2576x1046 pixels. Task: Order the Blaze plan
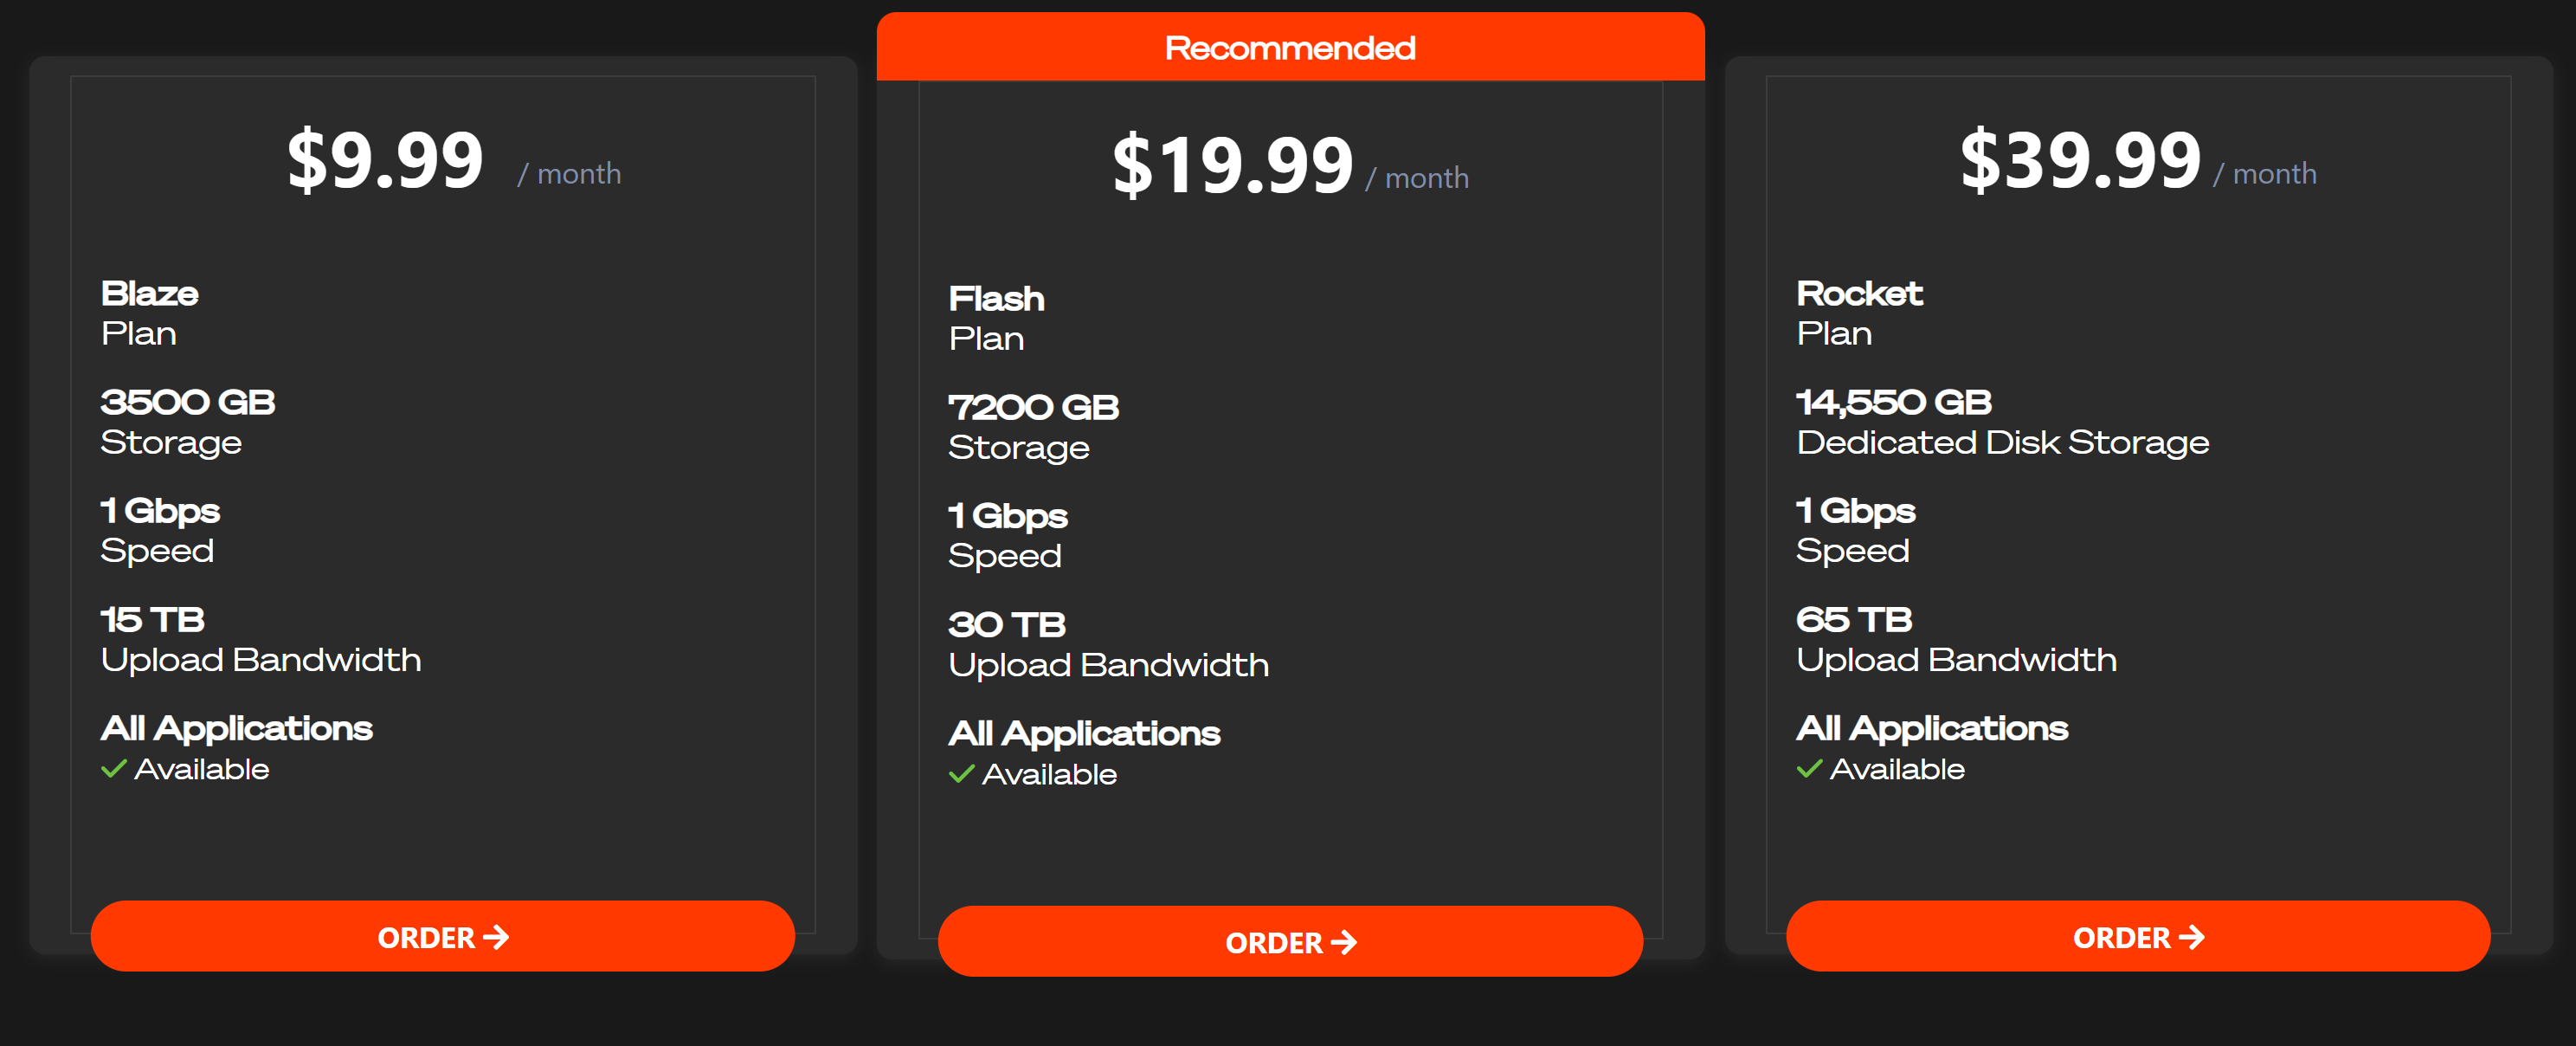pos(443,936)
